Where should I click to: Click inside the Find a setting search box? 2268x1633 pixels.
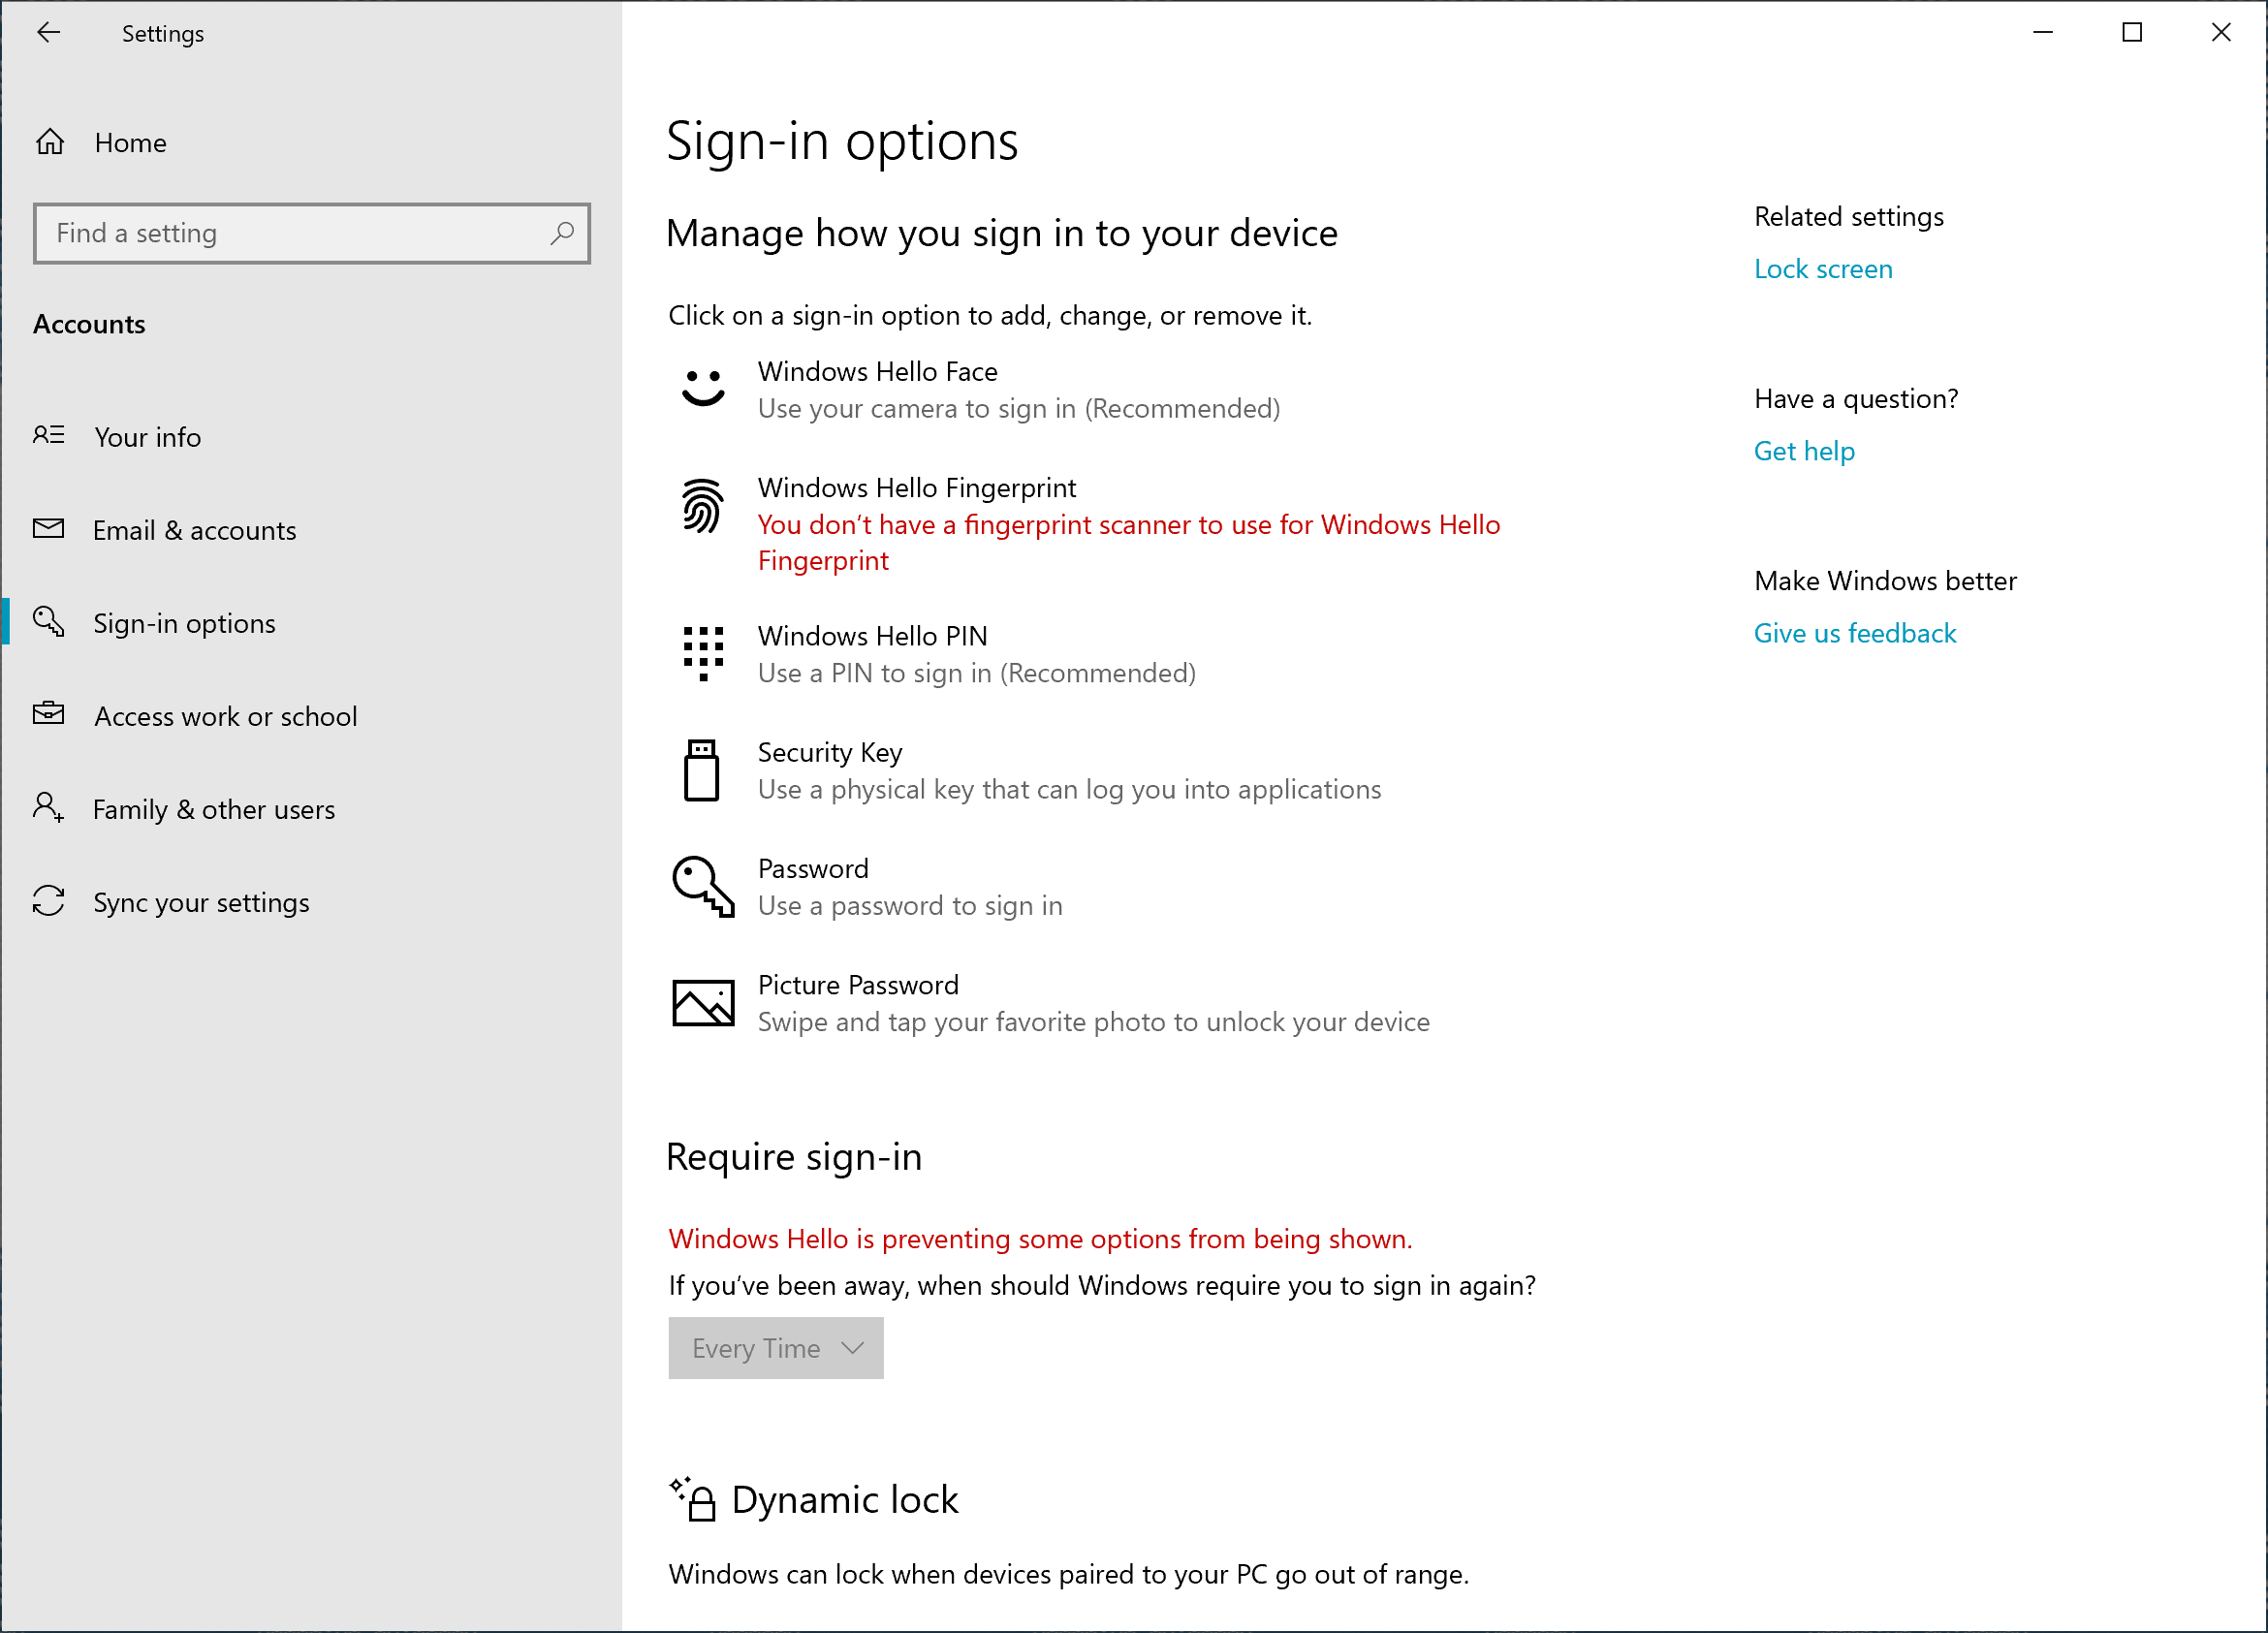290,233
